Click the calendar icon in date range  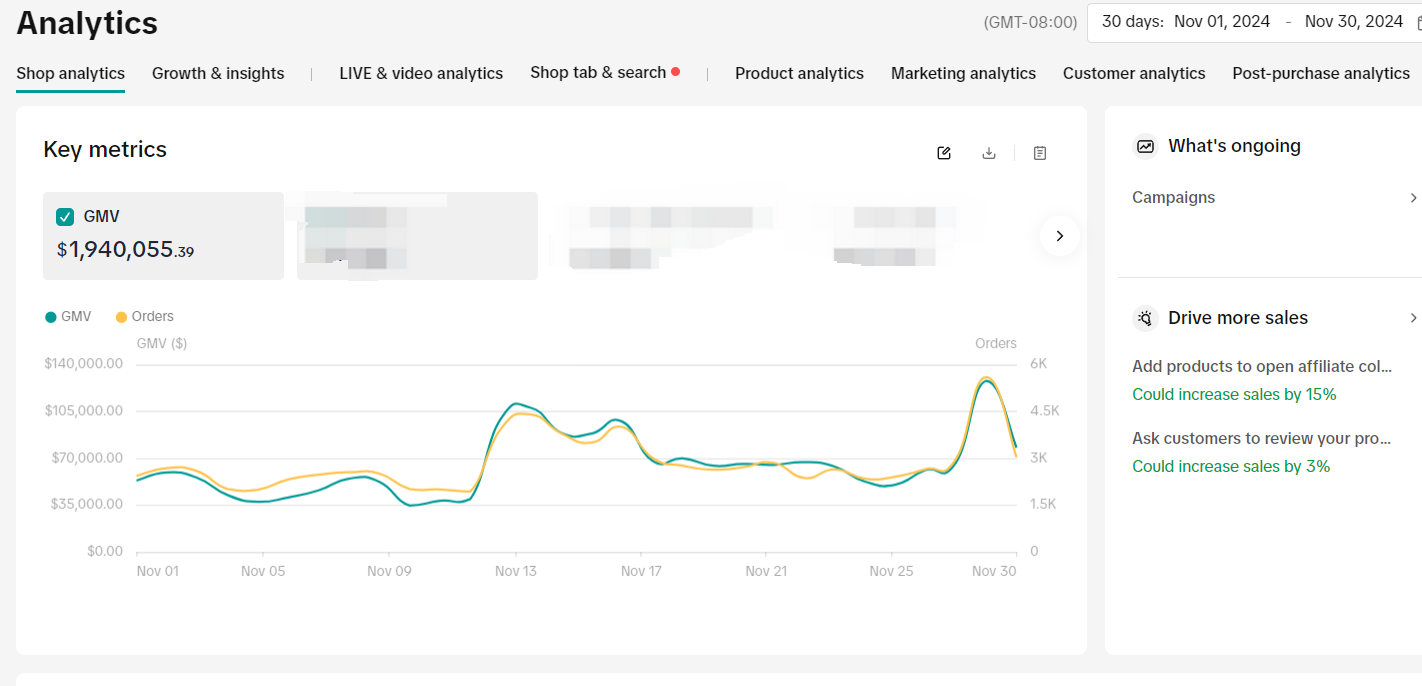(x=1418, y=23)
